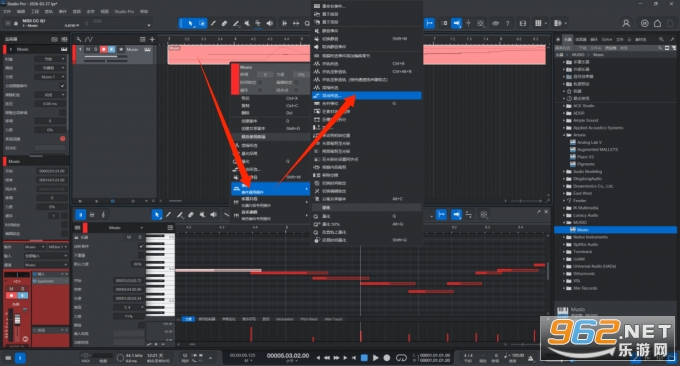This screenshot has width=680, height=366.
Task: Choose the highlighted blue context menu entry
Action: click(x=366, y=95)
